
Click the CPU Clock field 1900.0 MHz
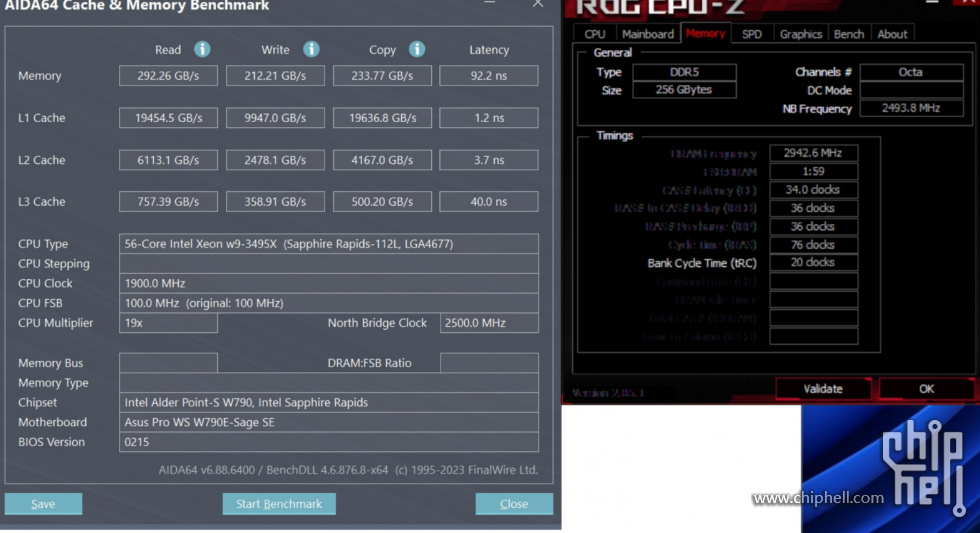tap(329, 283)
